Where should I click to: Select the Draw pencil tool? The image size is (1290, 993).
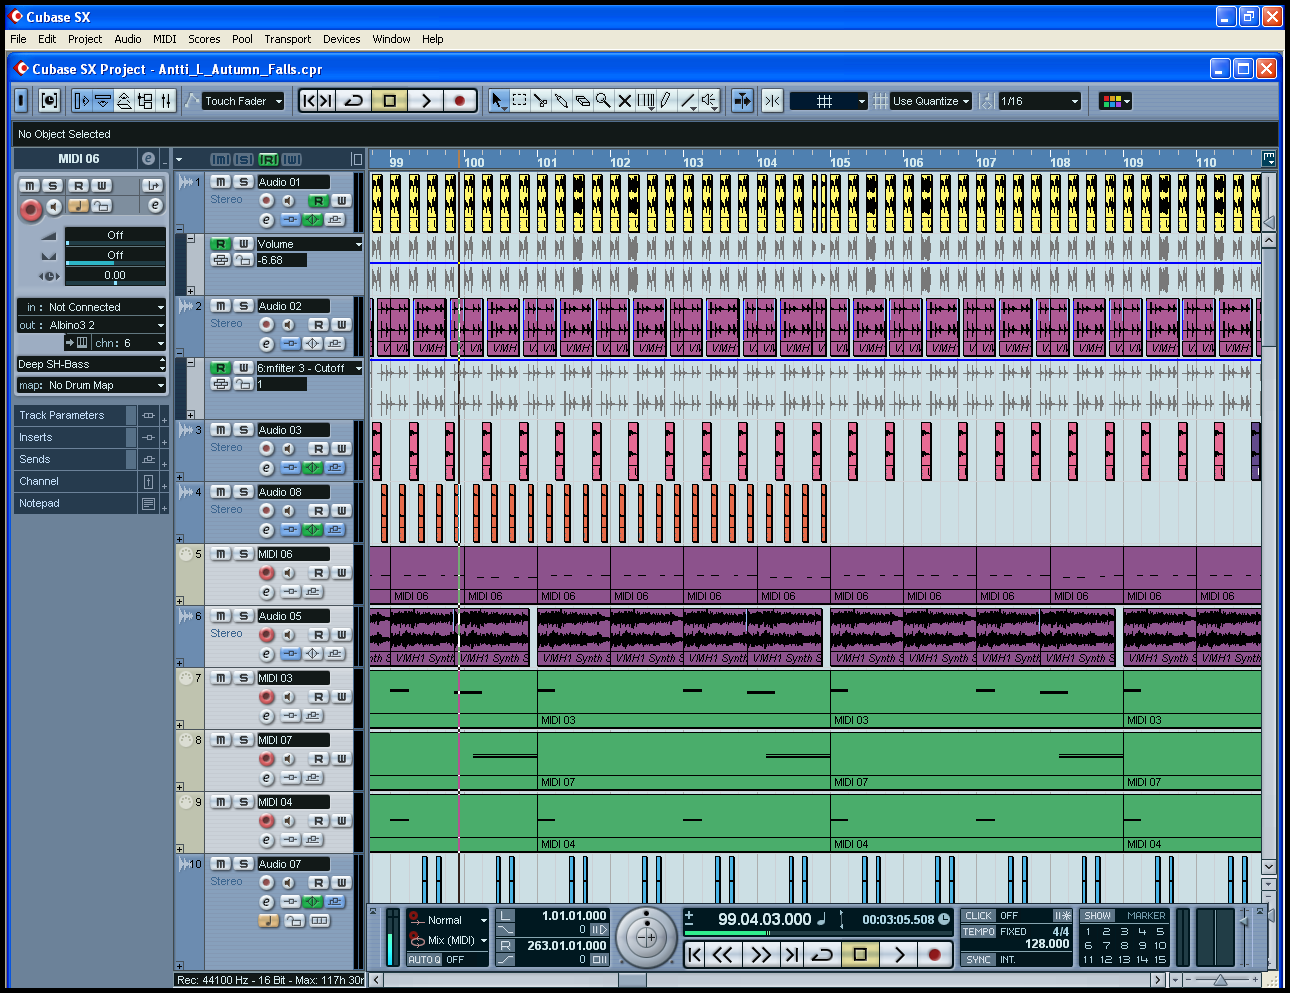[666, 100]
